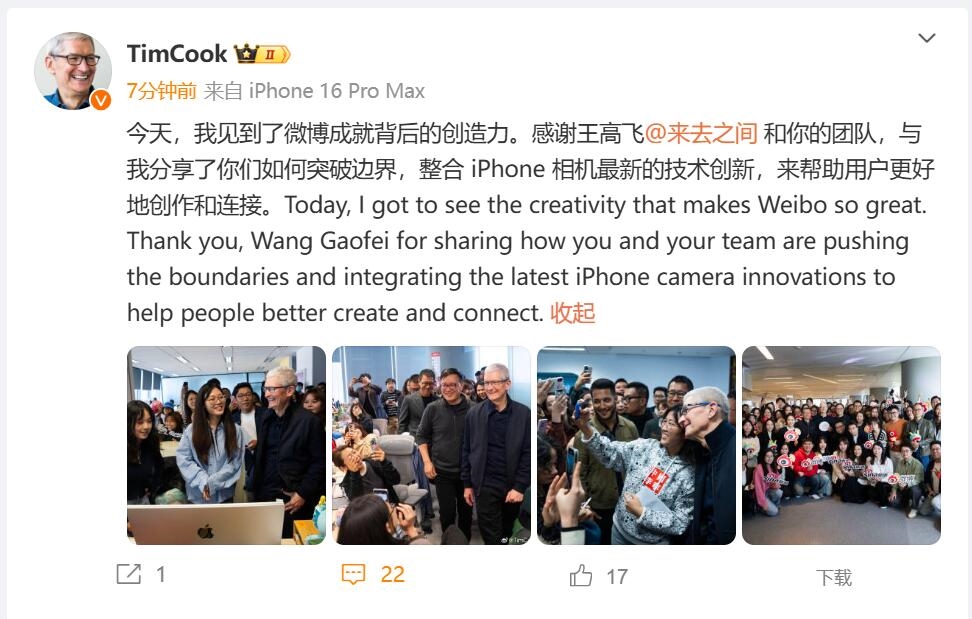Open Tim Cook's profile avatar

[x=73, y=71]
